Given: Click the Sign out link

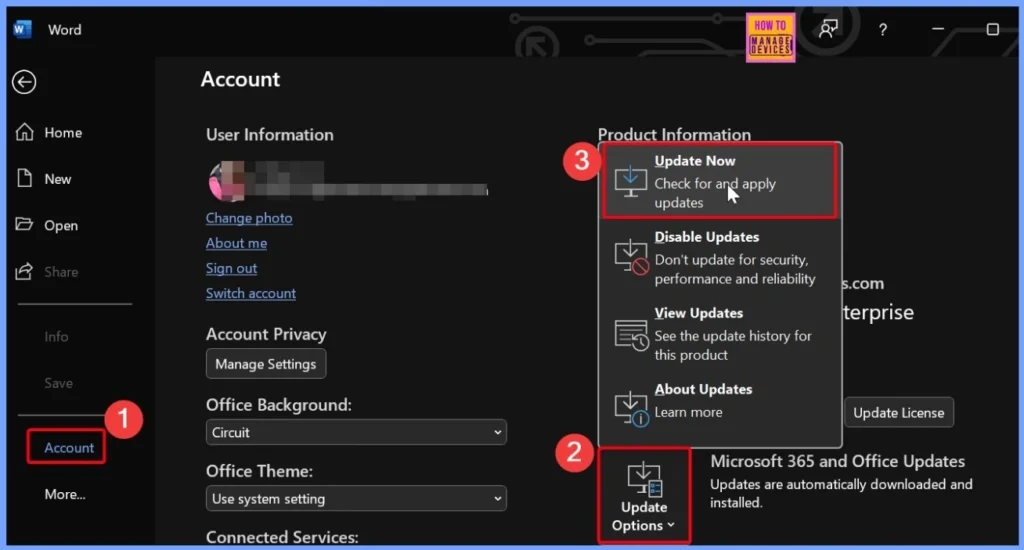Looking at the screenshot, I should pyautogui.click(x=231, y=268).
